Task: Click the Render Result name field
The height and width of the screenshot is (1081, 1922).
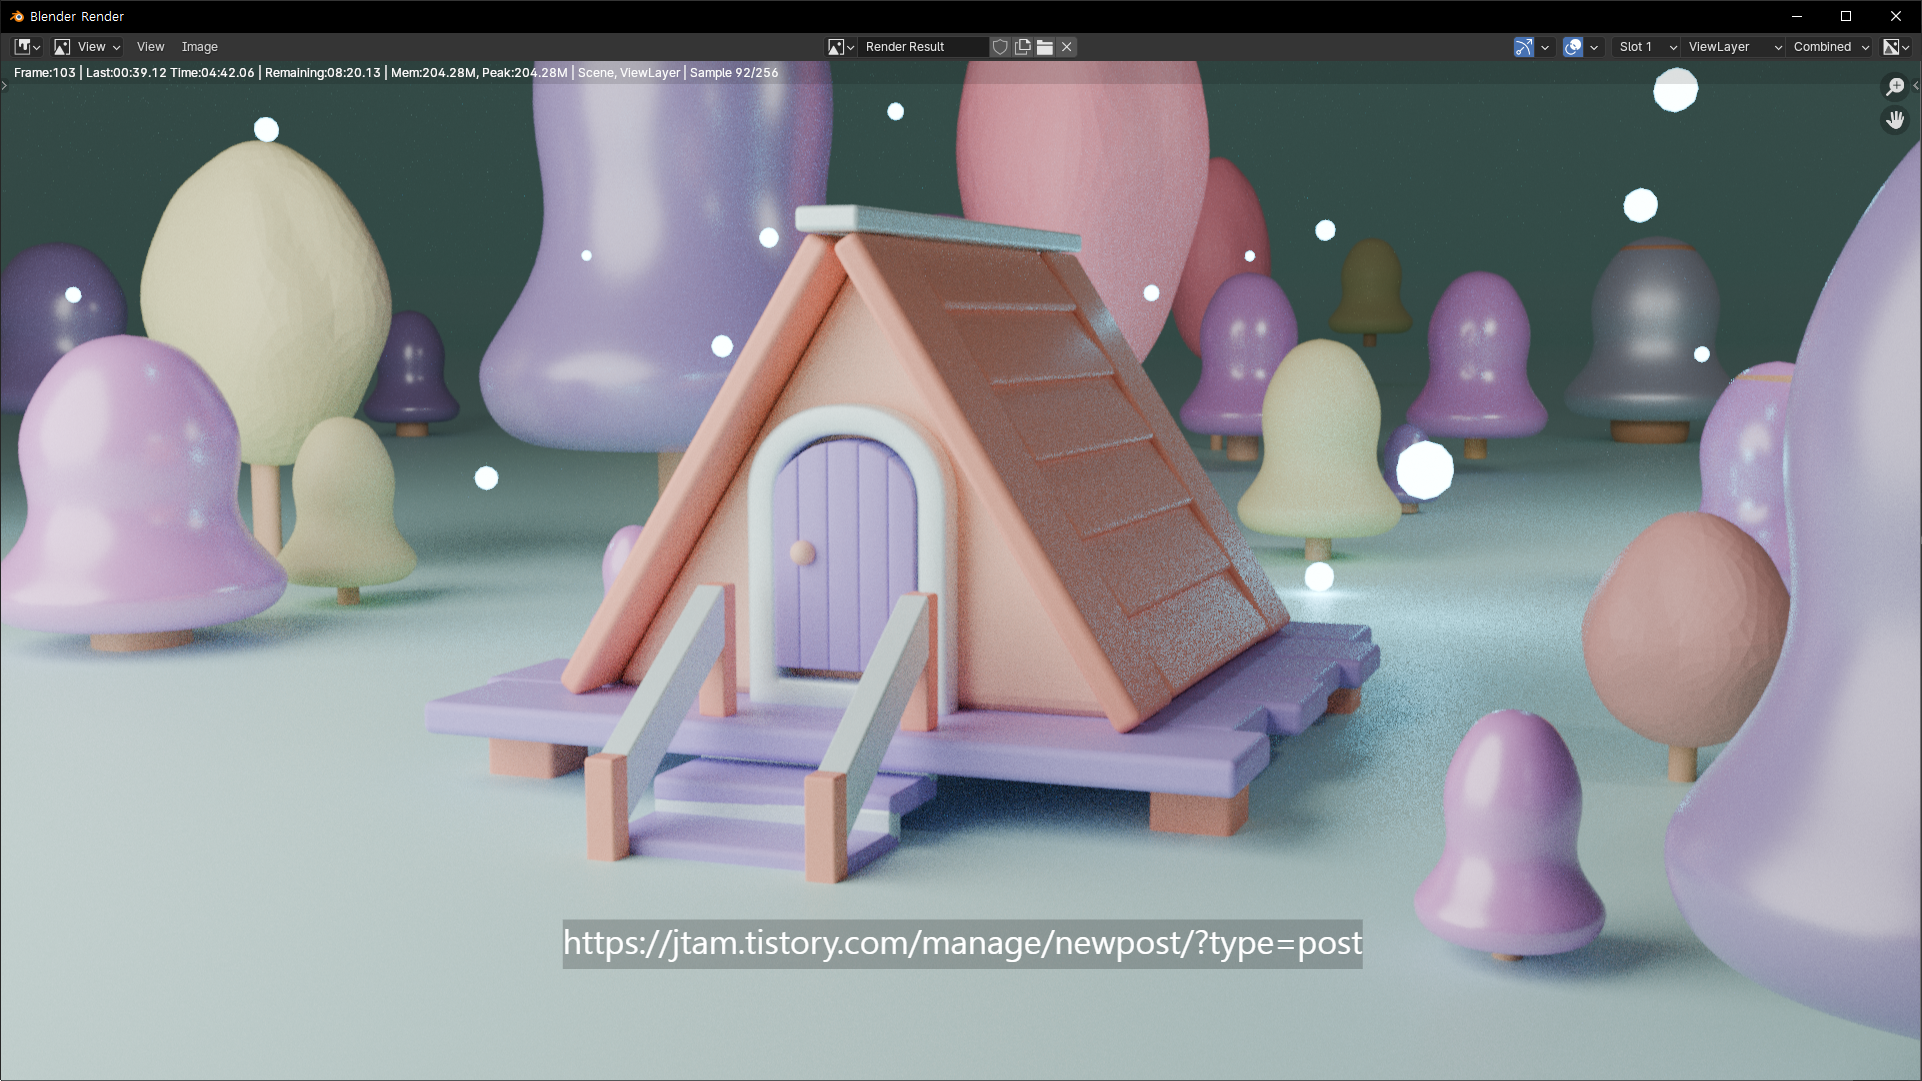Action: click(922, 47)
